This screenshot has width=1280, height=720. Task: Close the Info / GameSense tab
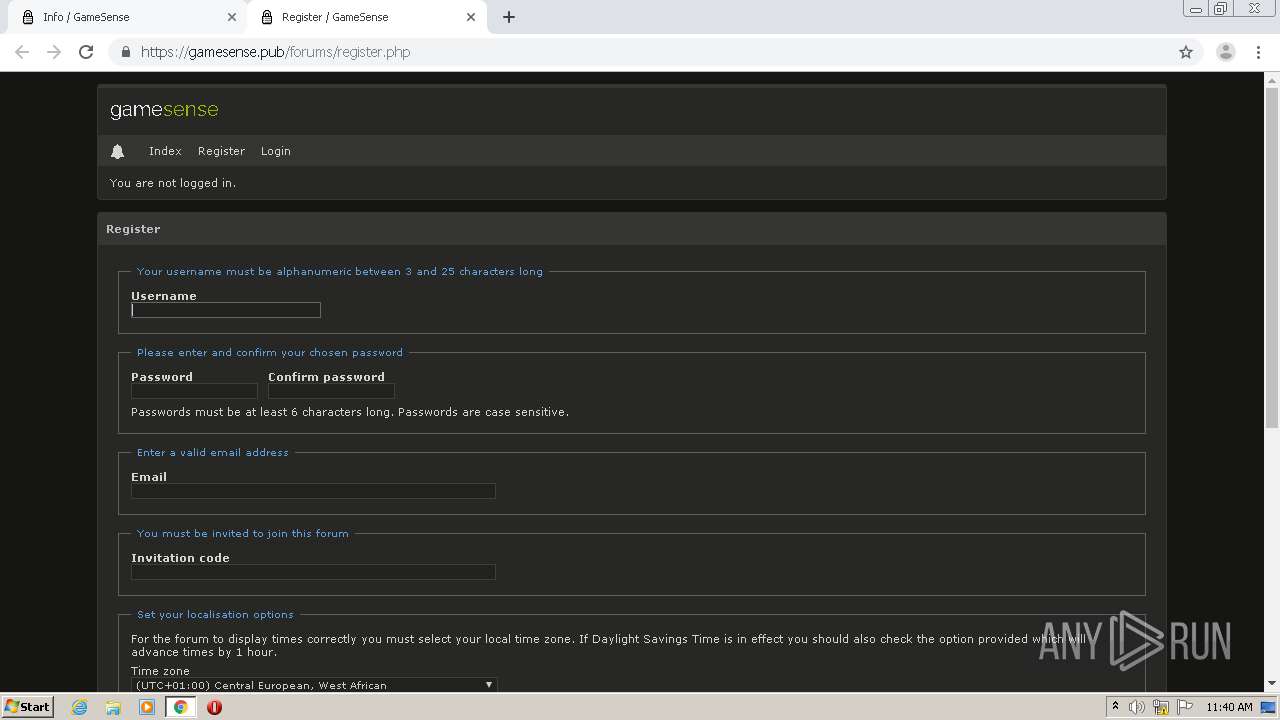click(232, 17)
